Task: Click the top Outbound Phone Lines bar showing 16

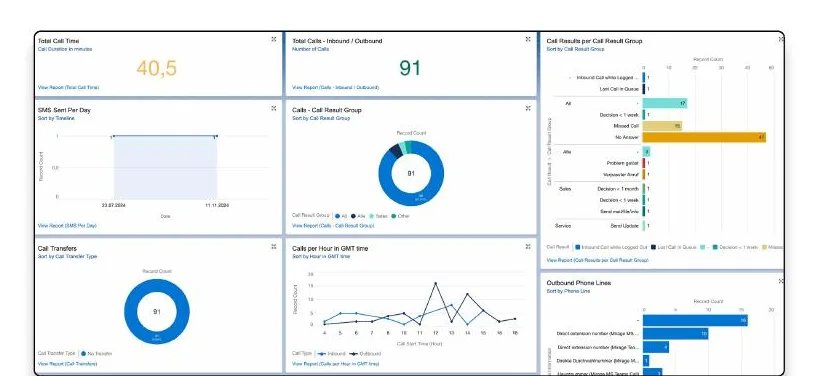Action: pos(695,320)
